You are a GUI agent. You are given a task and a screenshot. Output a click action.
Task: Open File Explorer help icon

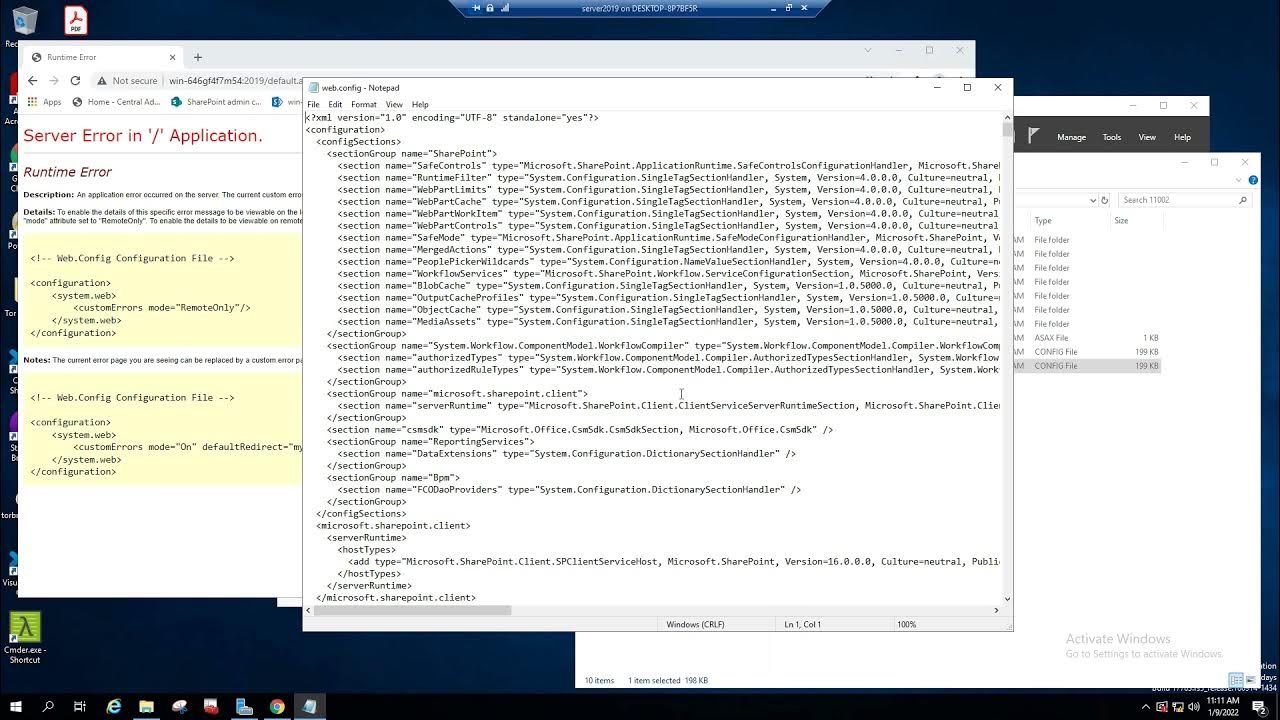[x=1252, y=180]
